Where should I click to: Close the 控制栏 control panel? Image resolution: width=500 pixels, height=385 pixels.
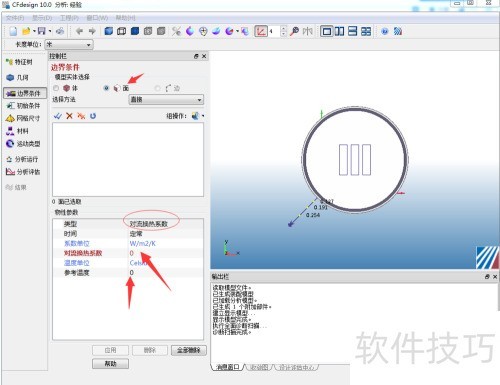click(204, 56)
